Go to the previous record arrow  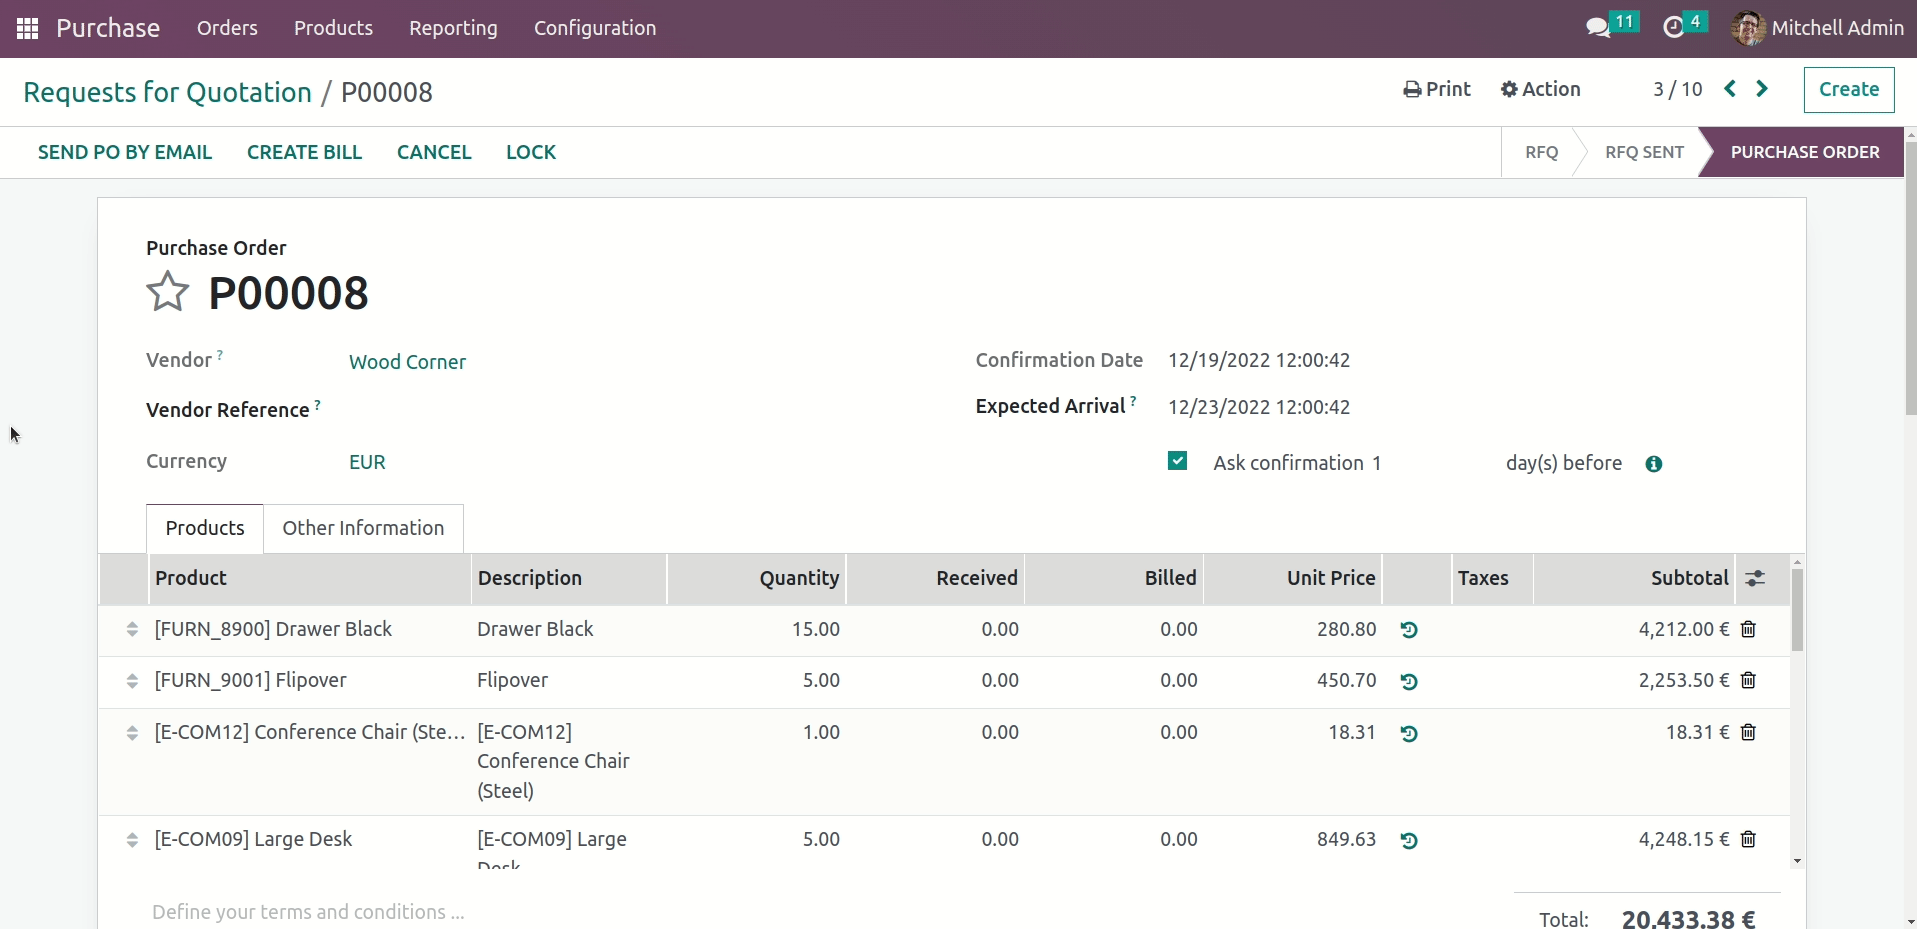1730,89
